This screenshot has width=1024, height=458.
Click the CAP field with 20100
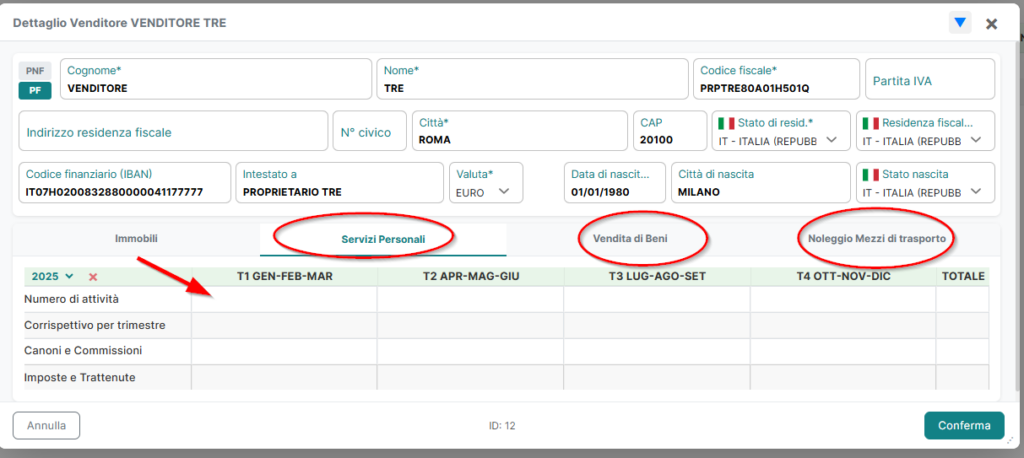point(670,131)
